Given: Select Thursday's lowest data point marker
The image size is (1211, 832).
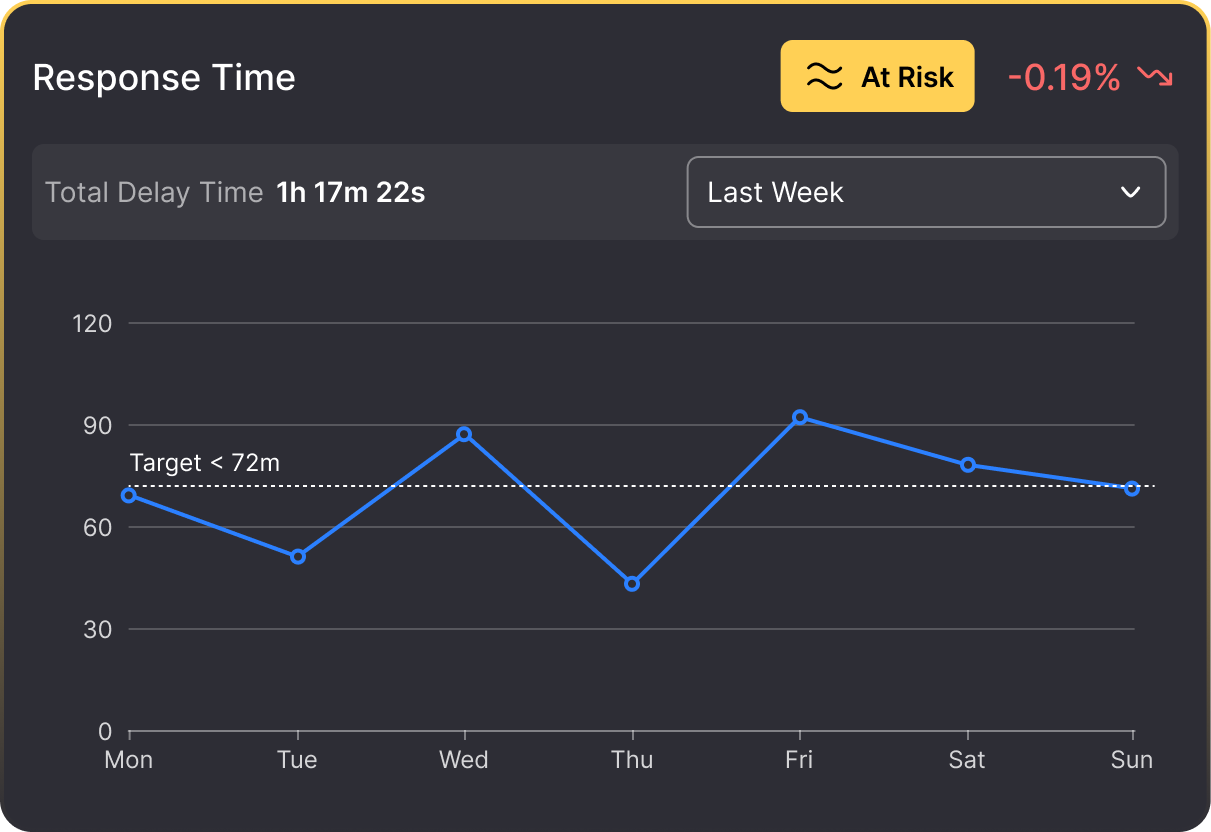Looking at the screenshot, I should point(631,583).
